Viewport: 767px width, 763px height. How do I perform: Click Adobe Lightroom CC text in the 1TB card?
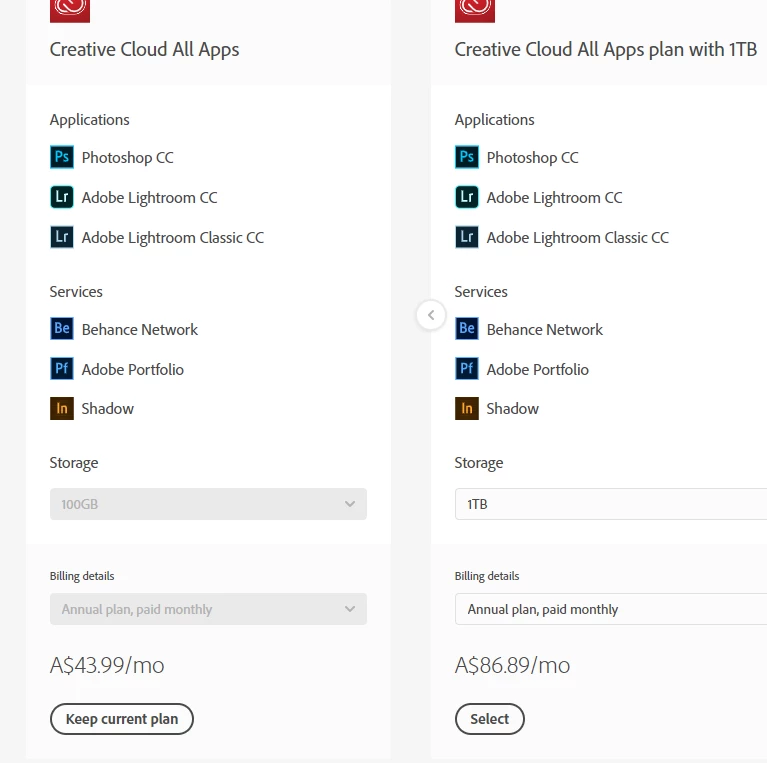[x=555, y=198]
